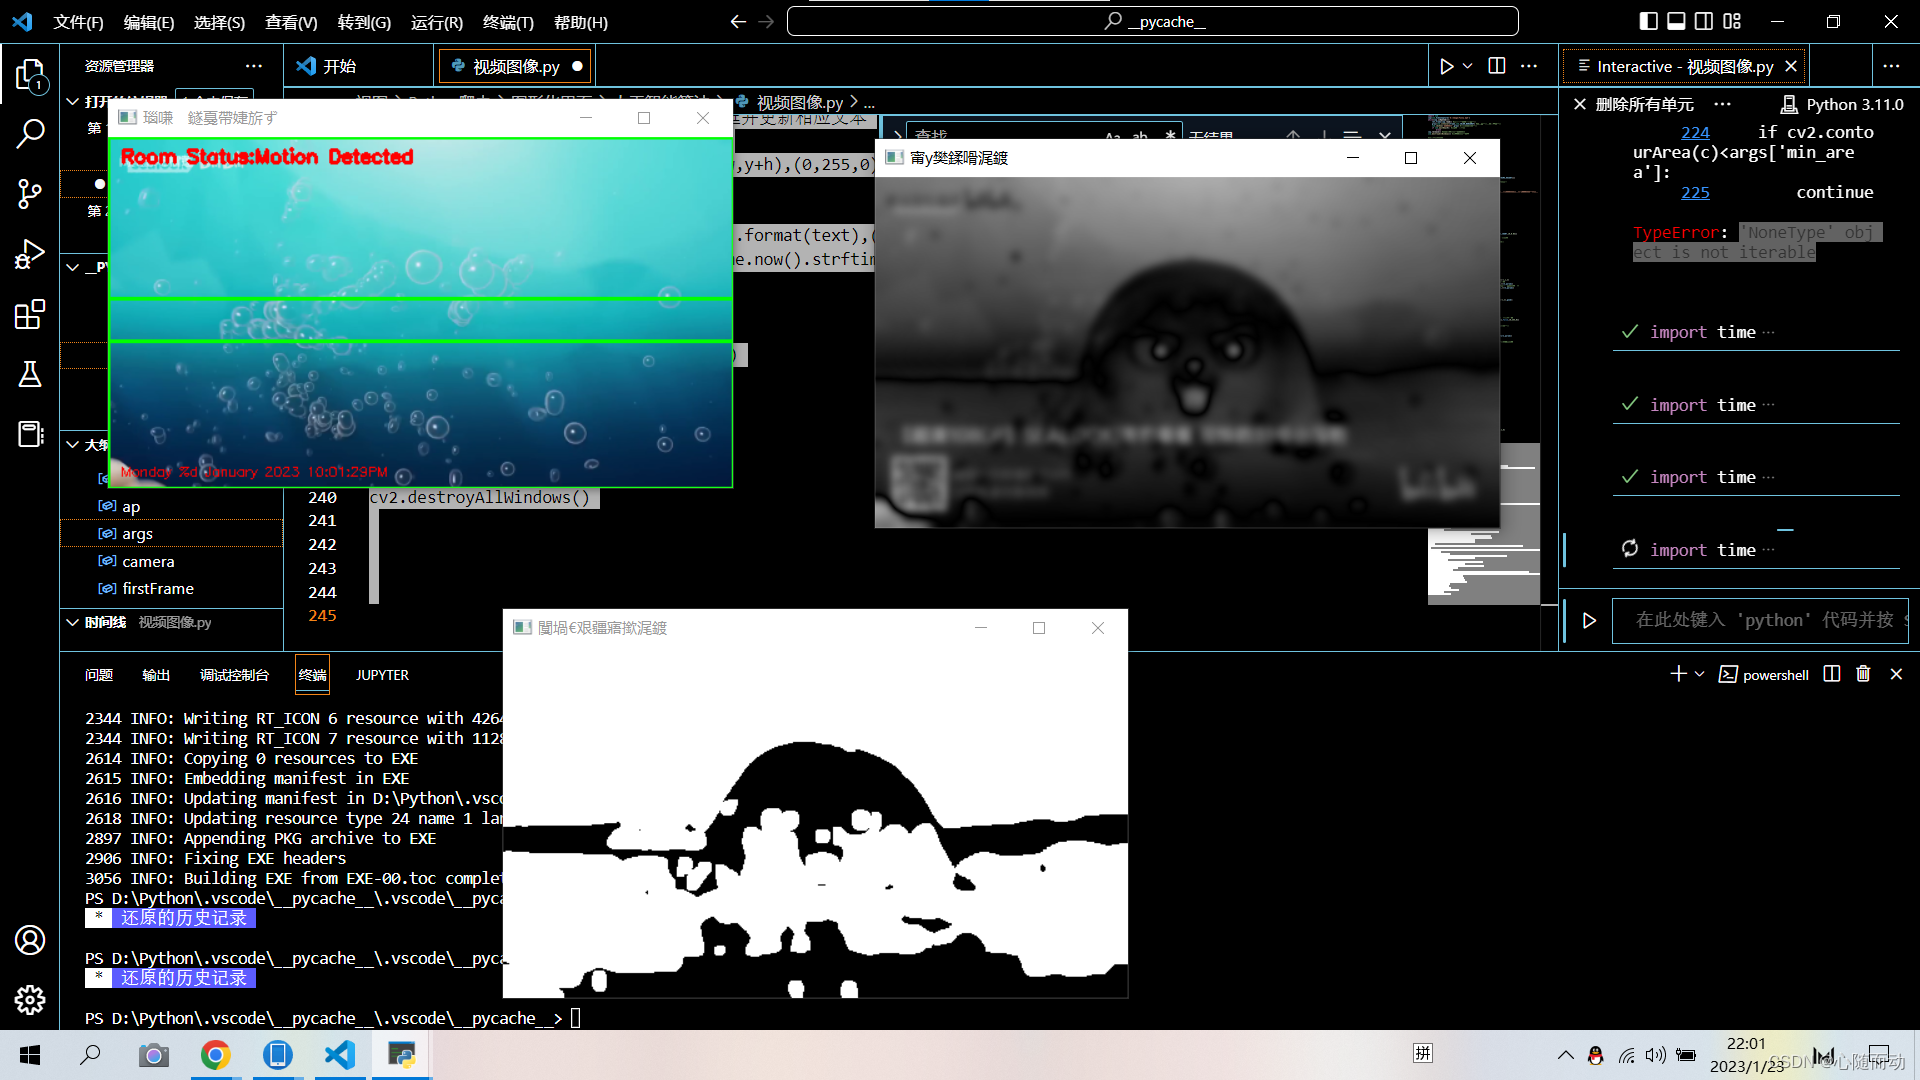The height and width of the screenshot is (1080, 1920).
Task: Select Python 3.11.0 kernel button
Action: click(x=1843, y=104)
